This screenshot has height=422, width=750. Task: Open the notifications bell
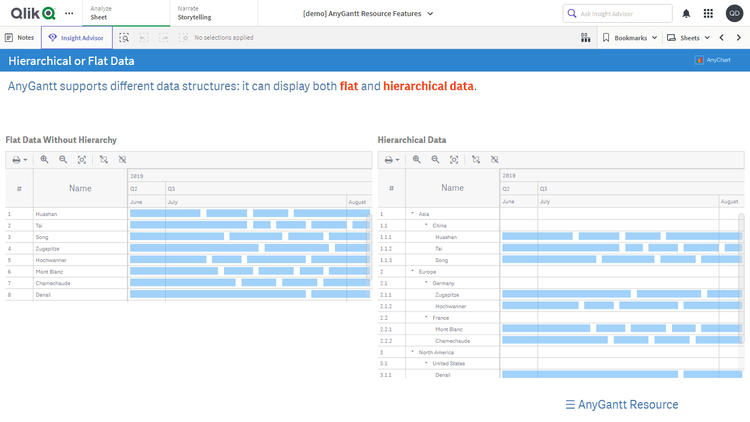click(x=686, y=13)
